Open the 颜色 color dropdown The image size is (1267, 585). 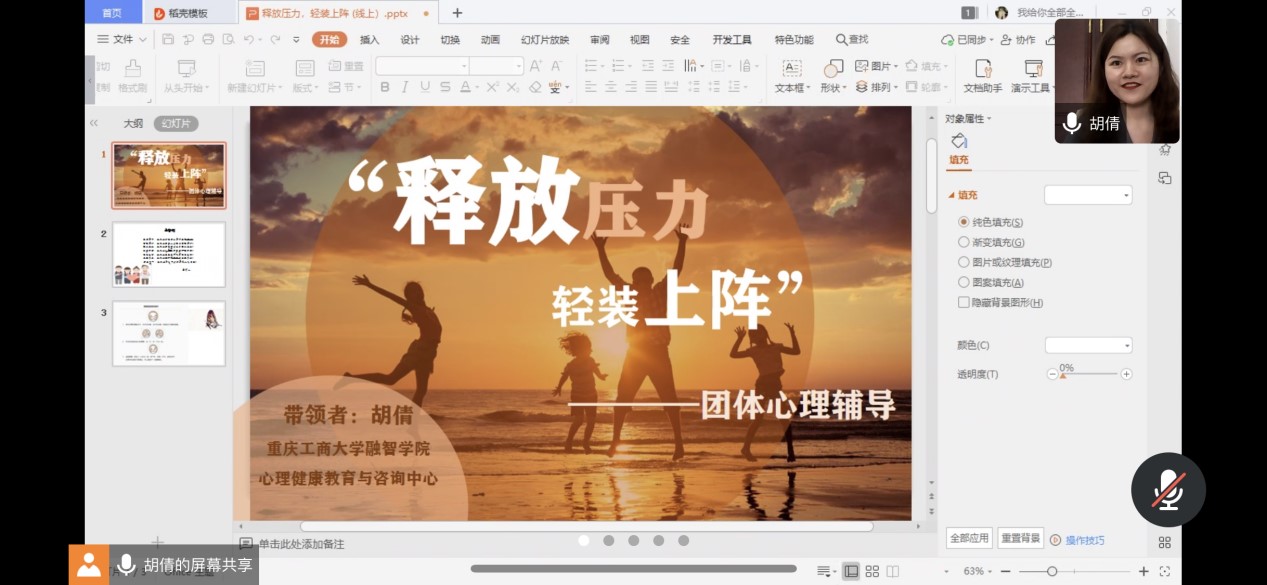click(1088, 345)
